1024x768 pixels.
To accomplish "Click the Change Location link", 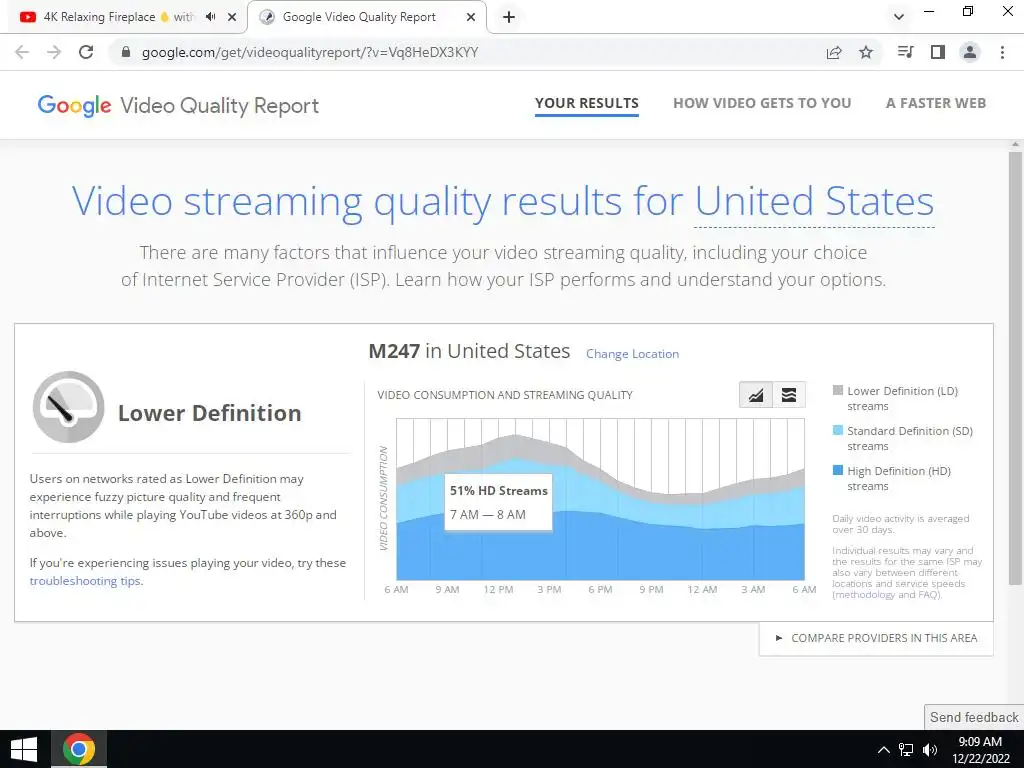I will [632, 354].
